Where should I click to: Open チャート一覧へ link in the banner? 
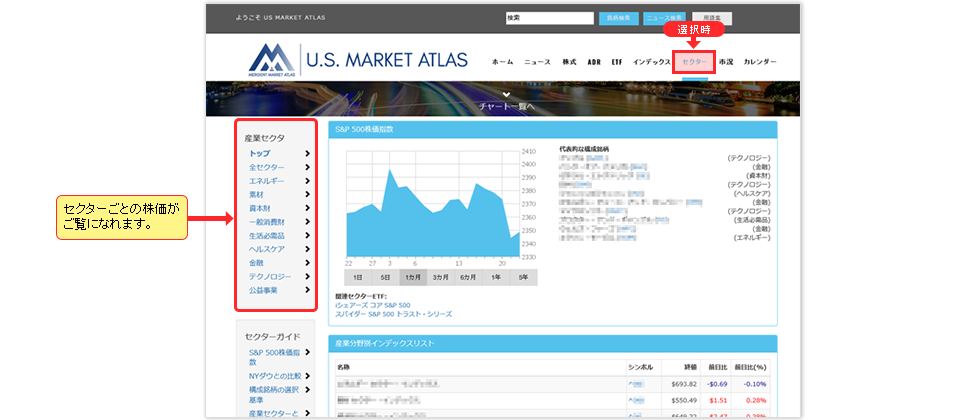coord(506,106)
